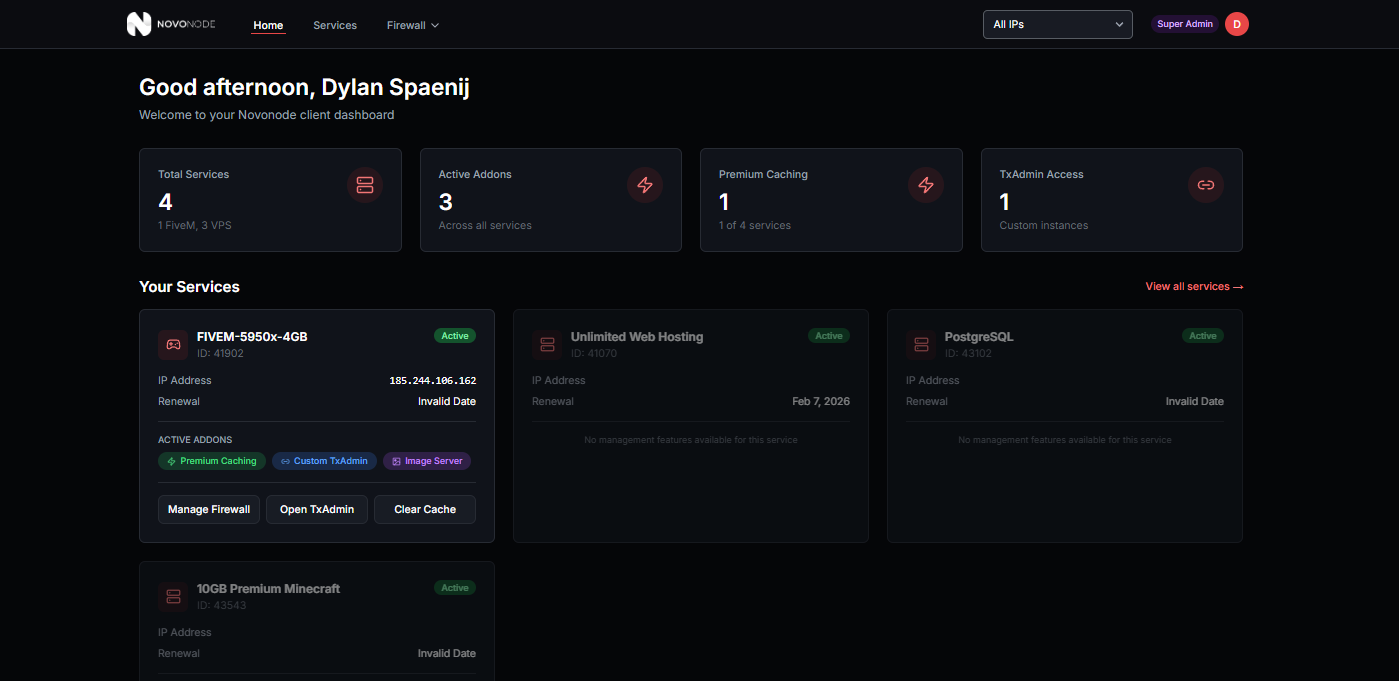
Task: Open the user avatar D menu
Action: click(1237, 24)
